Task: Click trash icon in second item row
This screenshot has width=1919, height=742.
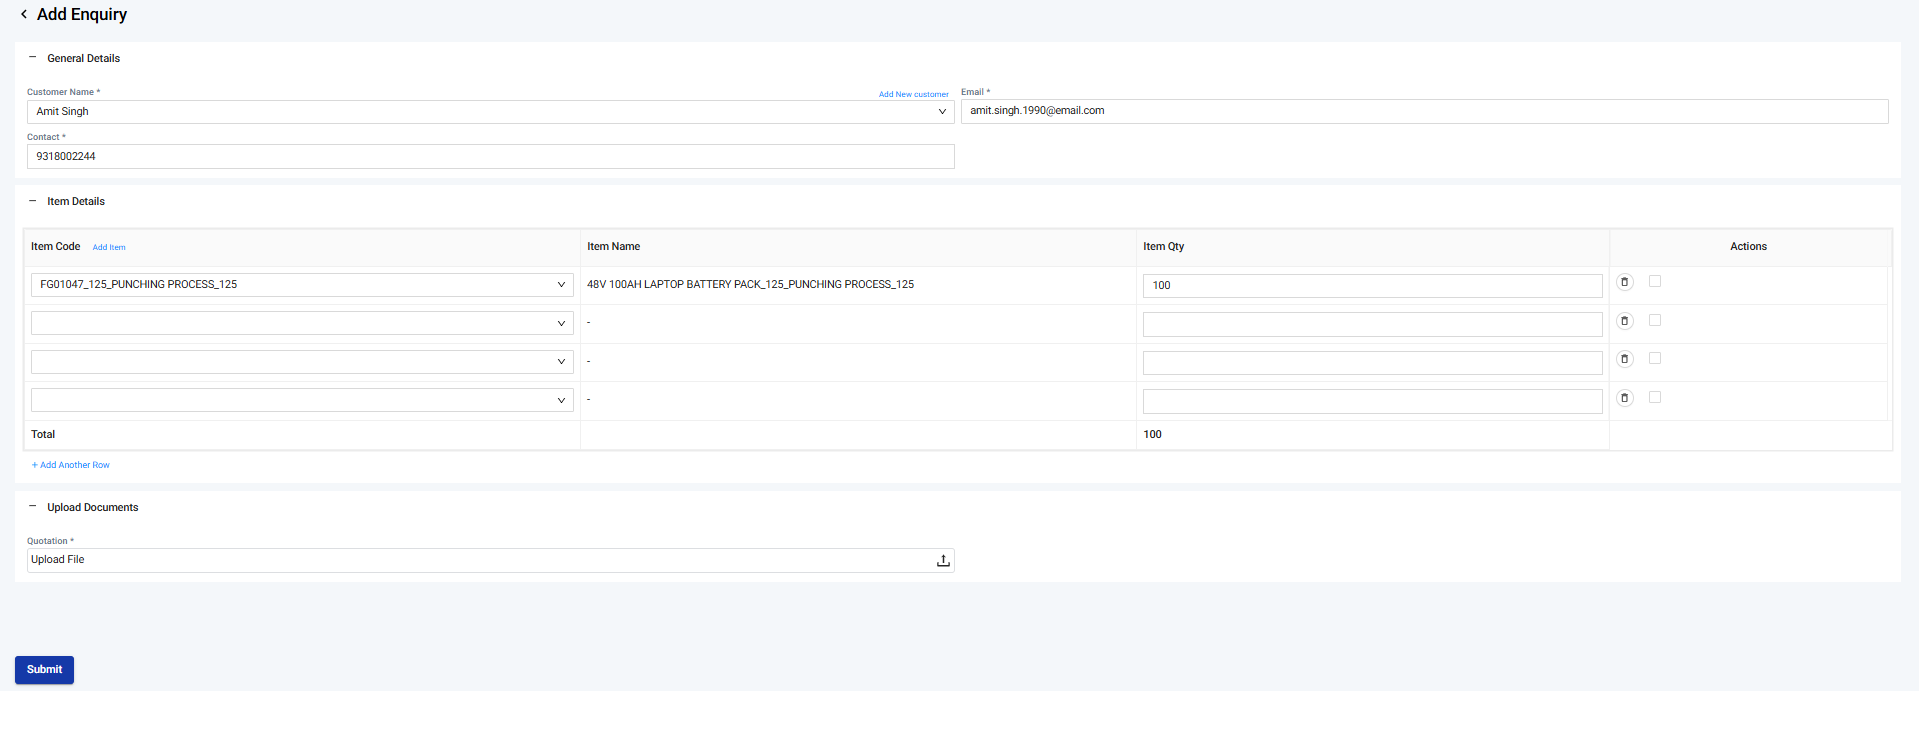Action: pyautogui.click(x=1624, y=321)
